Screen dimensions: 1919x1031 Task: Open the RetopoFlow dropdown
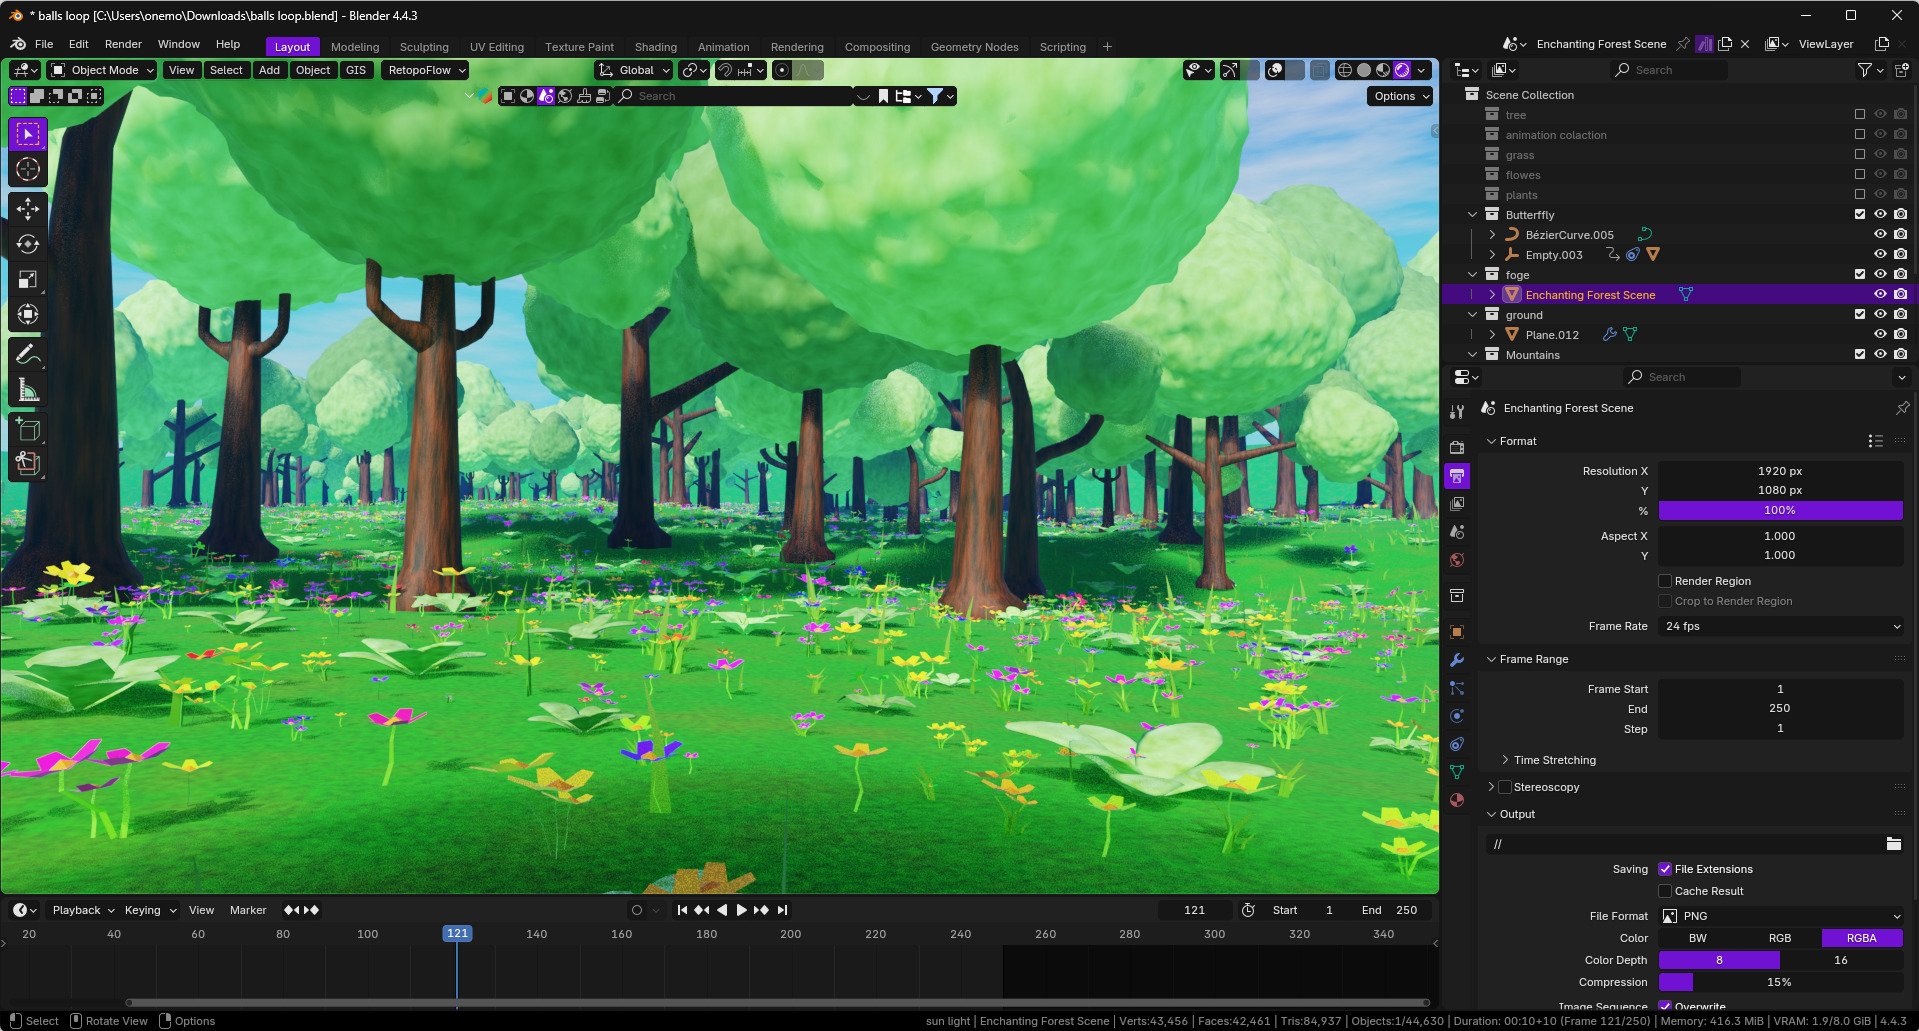point(427,70)
